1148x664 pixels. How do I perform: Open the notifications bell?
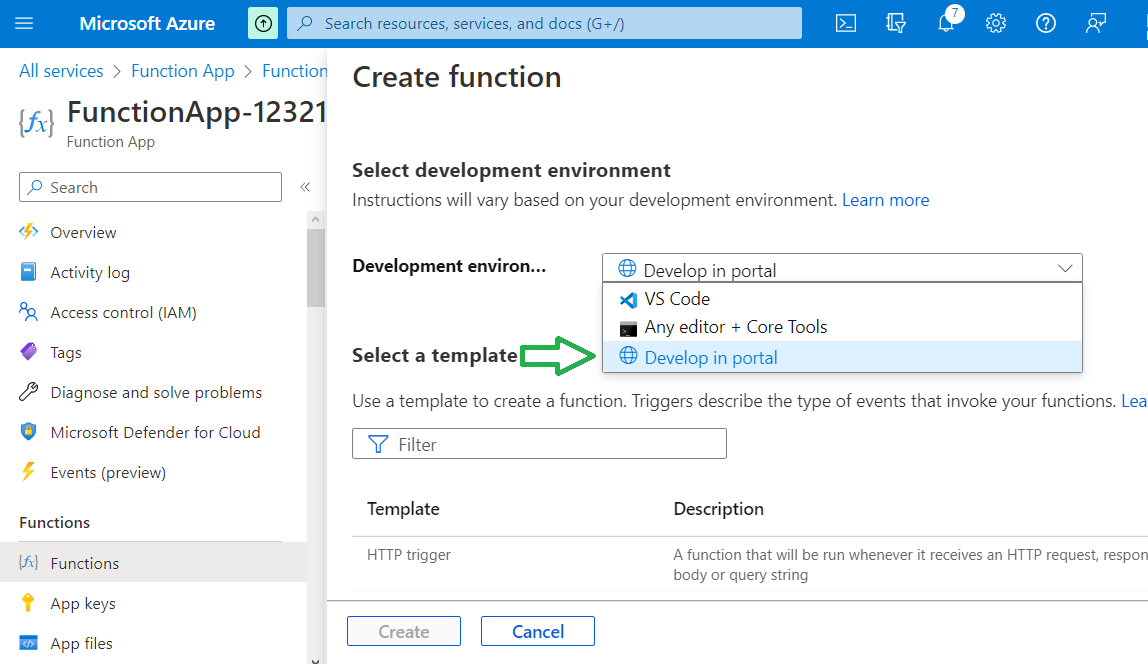(946, 23)
